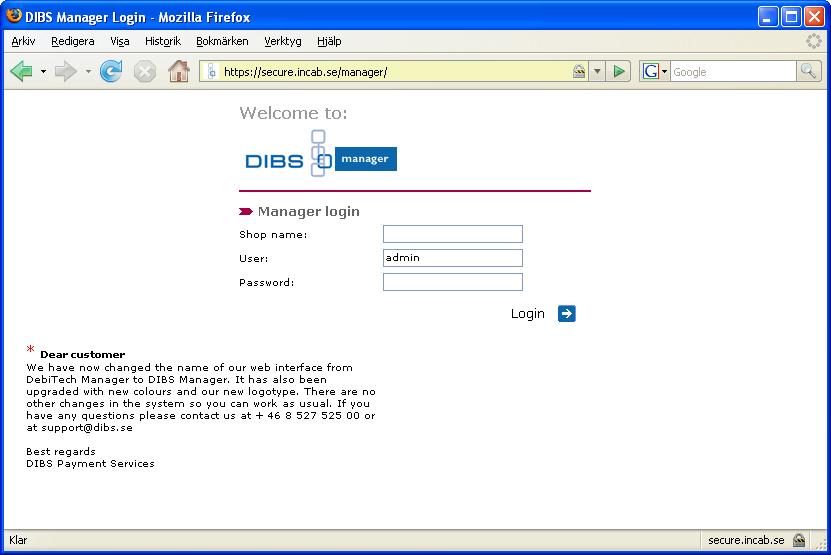Reload the page with the blue refresh icon

pos(111,71)
